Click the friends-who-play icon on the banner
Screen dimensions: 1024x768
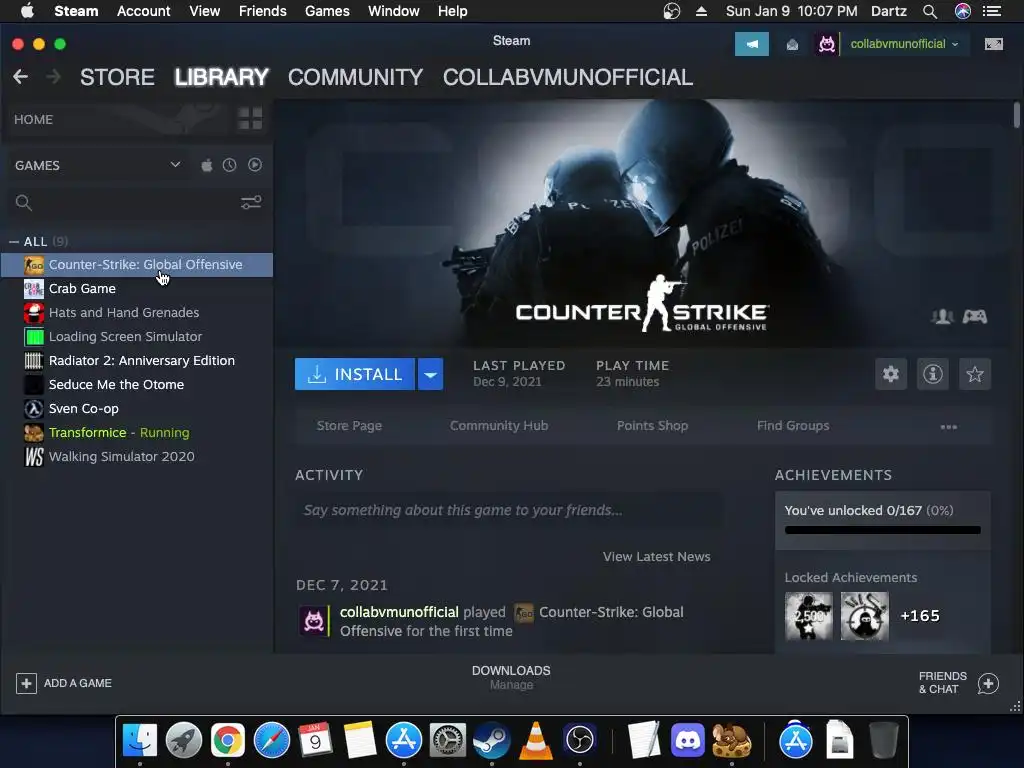(942, 317)
